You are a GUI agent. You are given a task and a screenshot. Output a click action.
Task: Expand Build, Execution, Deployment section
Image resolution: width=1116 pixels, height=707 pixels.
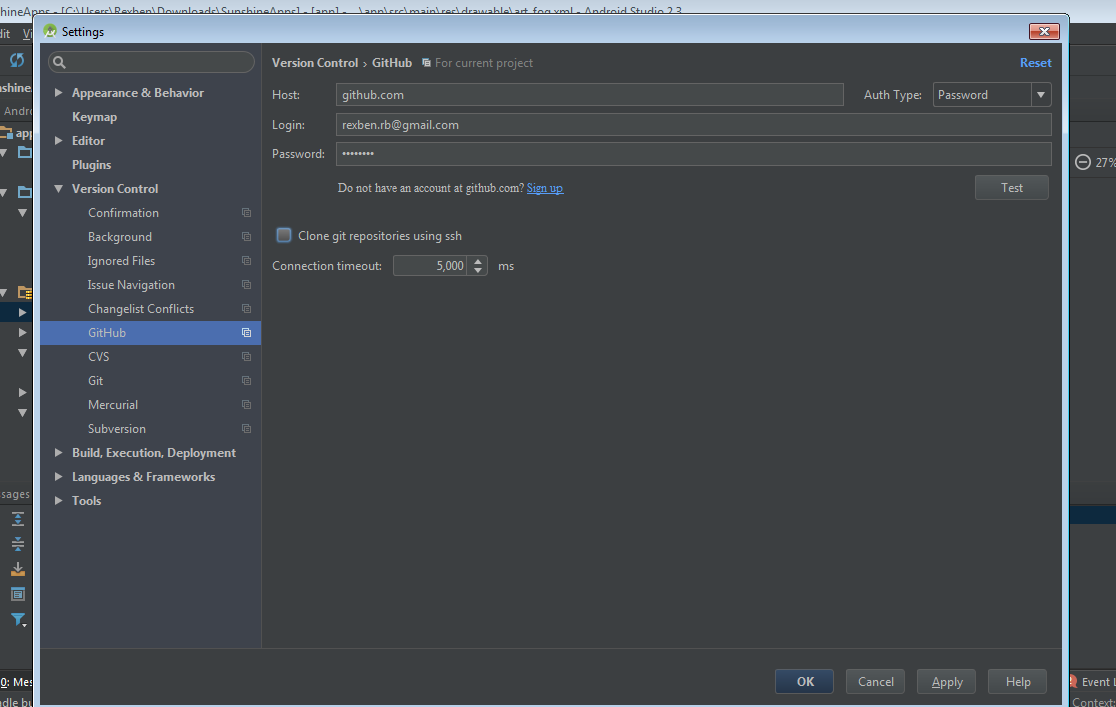click(58, 453)
